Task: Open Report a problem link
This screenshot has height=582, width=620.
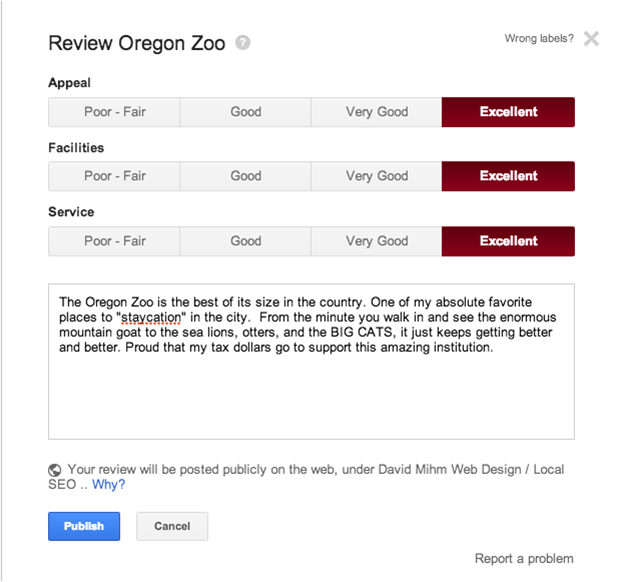Action: click(524, 558)
